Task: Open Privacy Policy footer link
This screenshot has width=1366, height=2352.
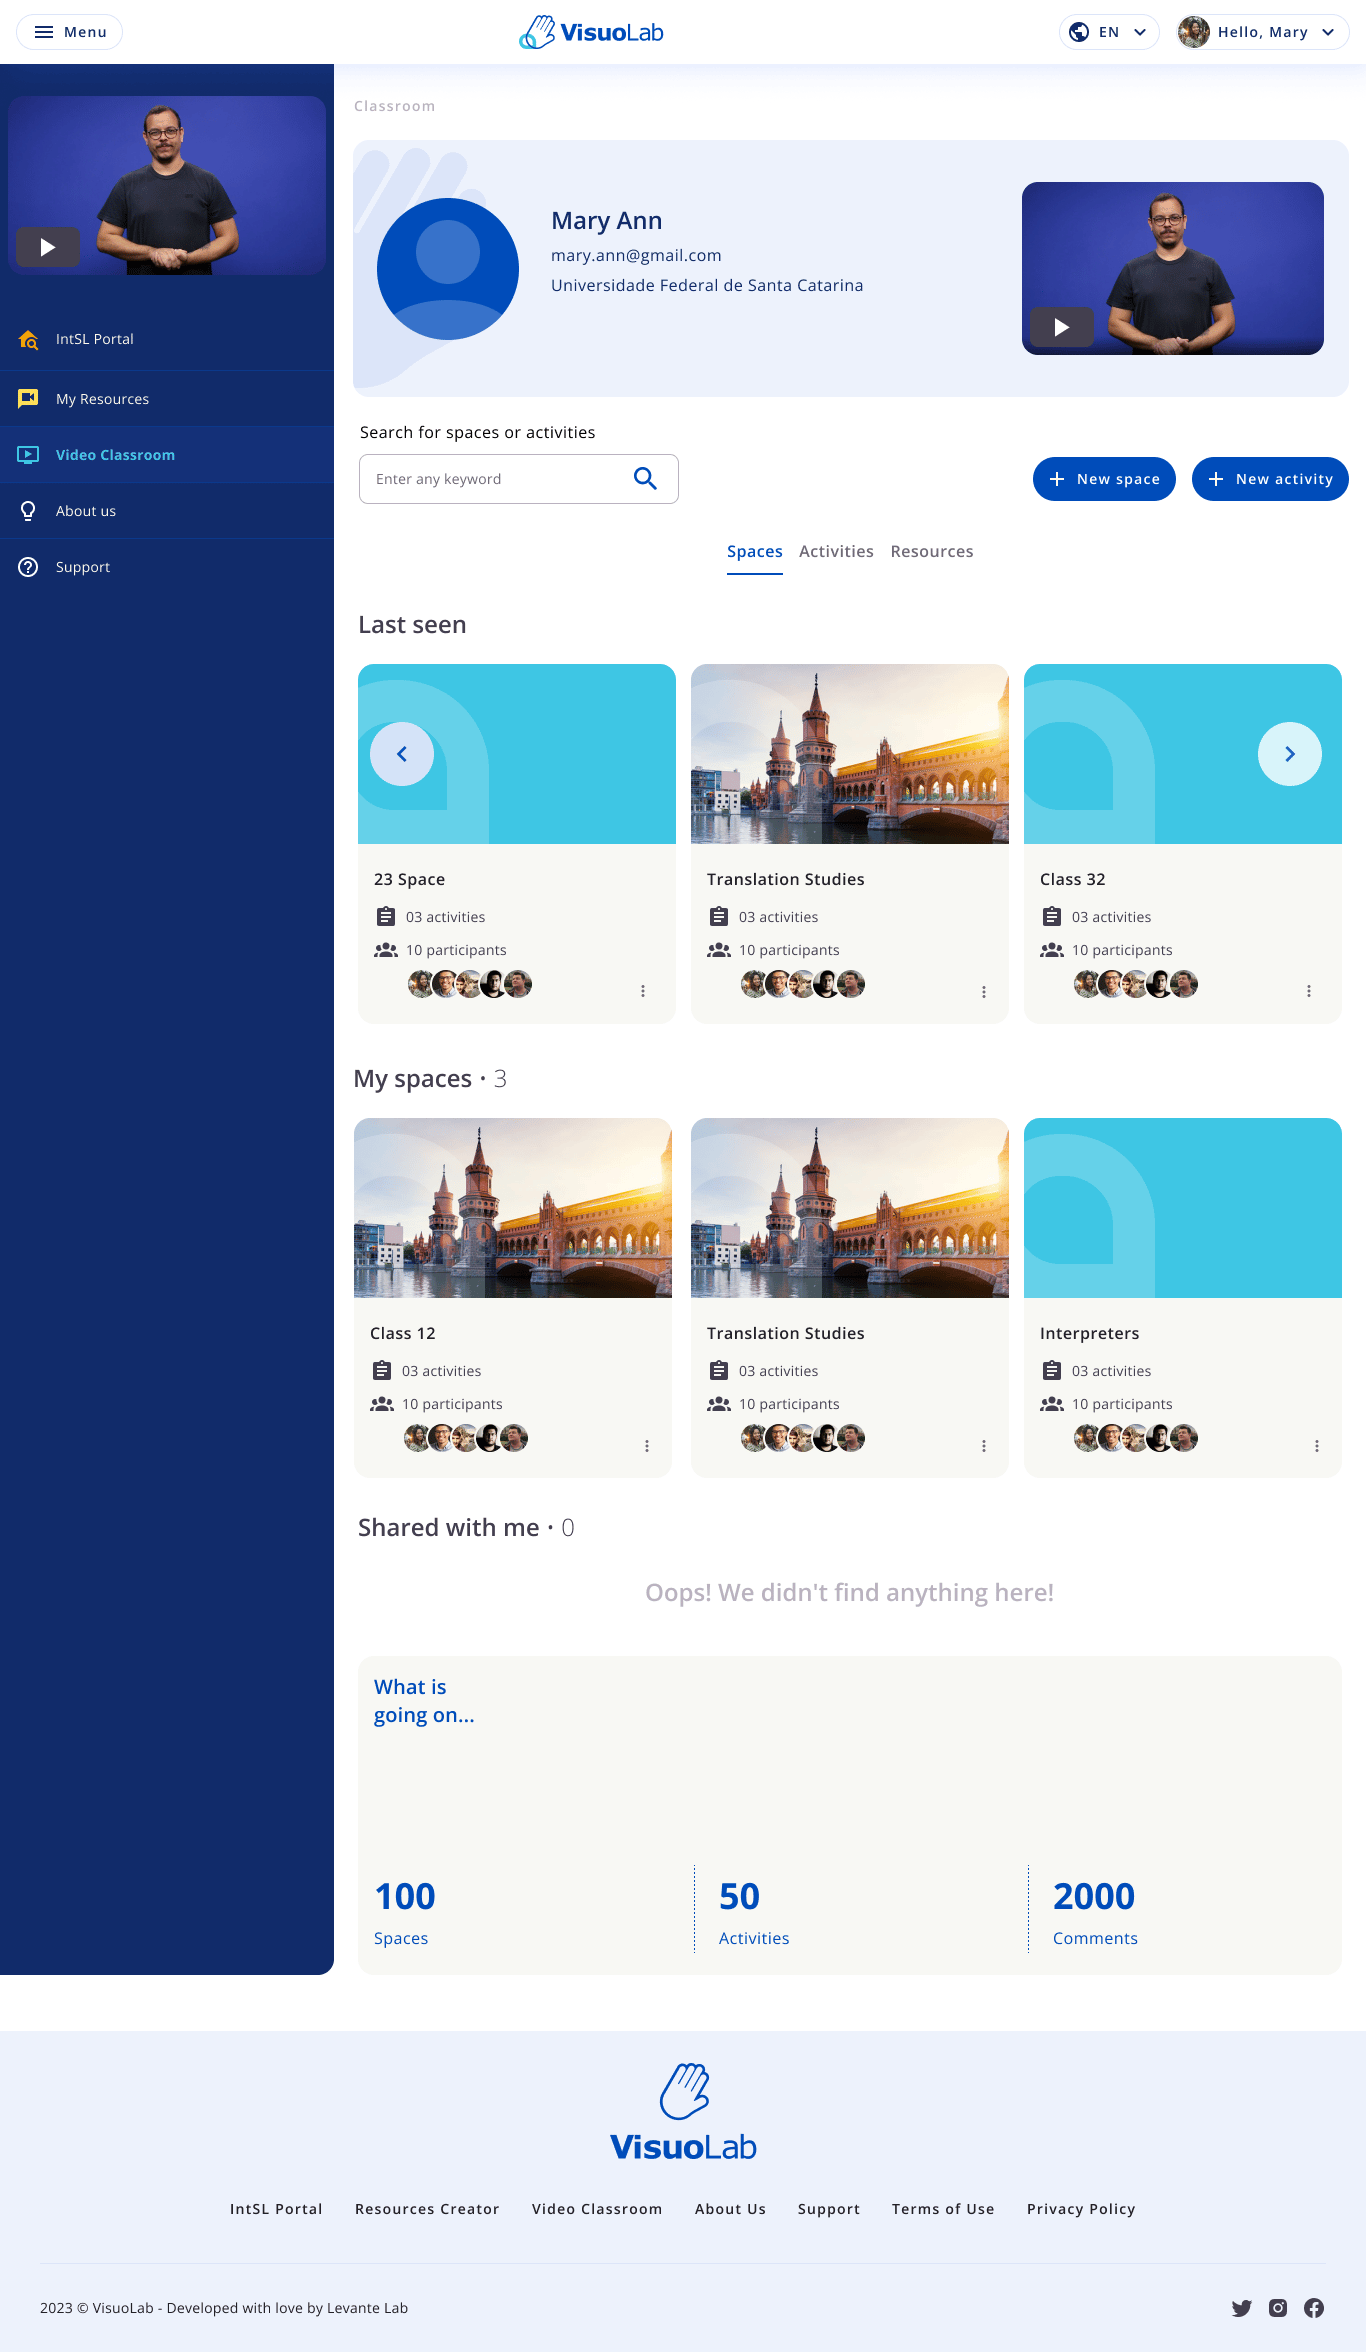Action: (1081, 2209)
